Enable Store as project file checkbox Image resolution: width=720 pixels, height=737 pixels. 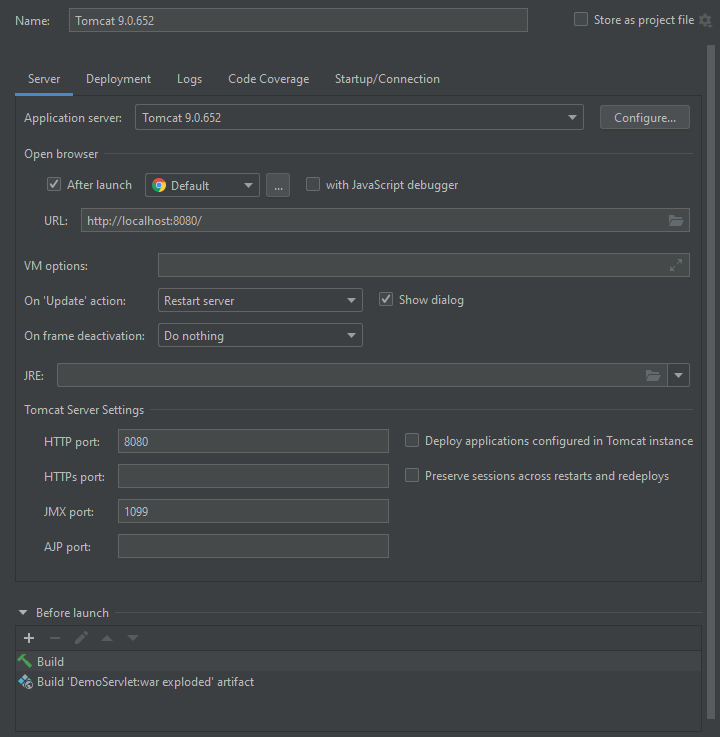coord(581,19)
